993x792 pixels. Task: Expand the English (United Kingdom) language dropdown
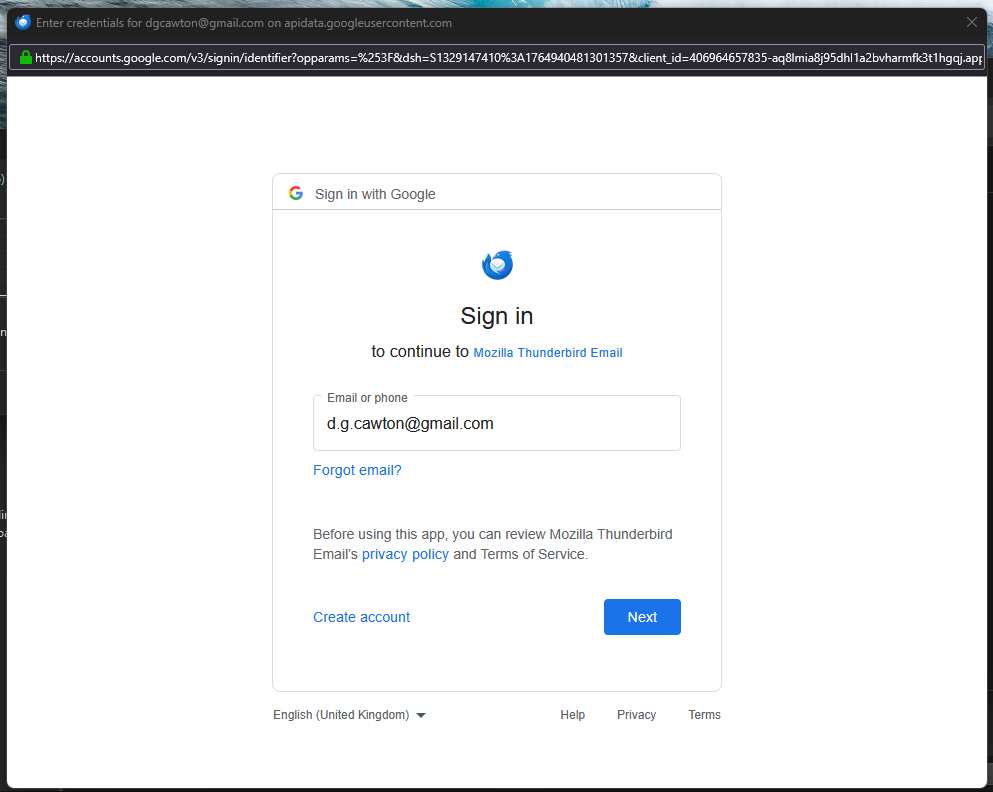pyautogui.click(x=349, y=715)
